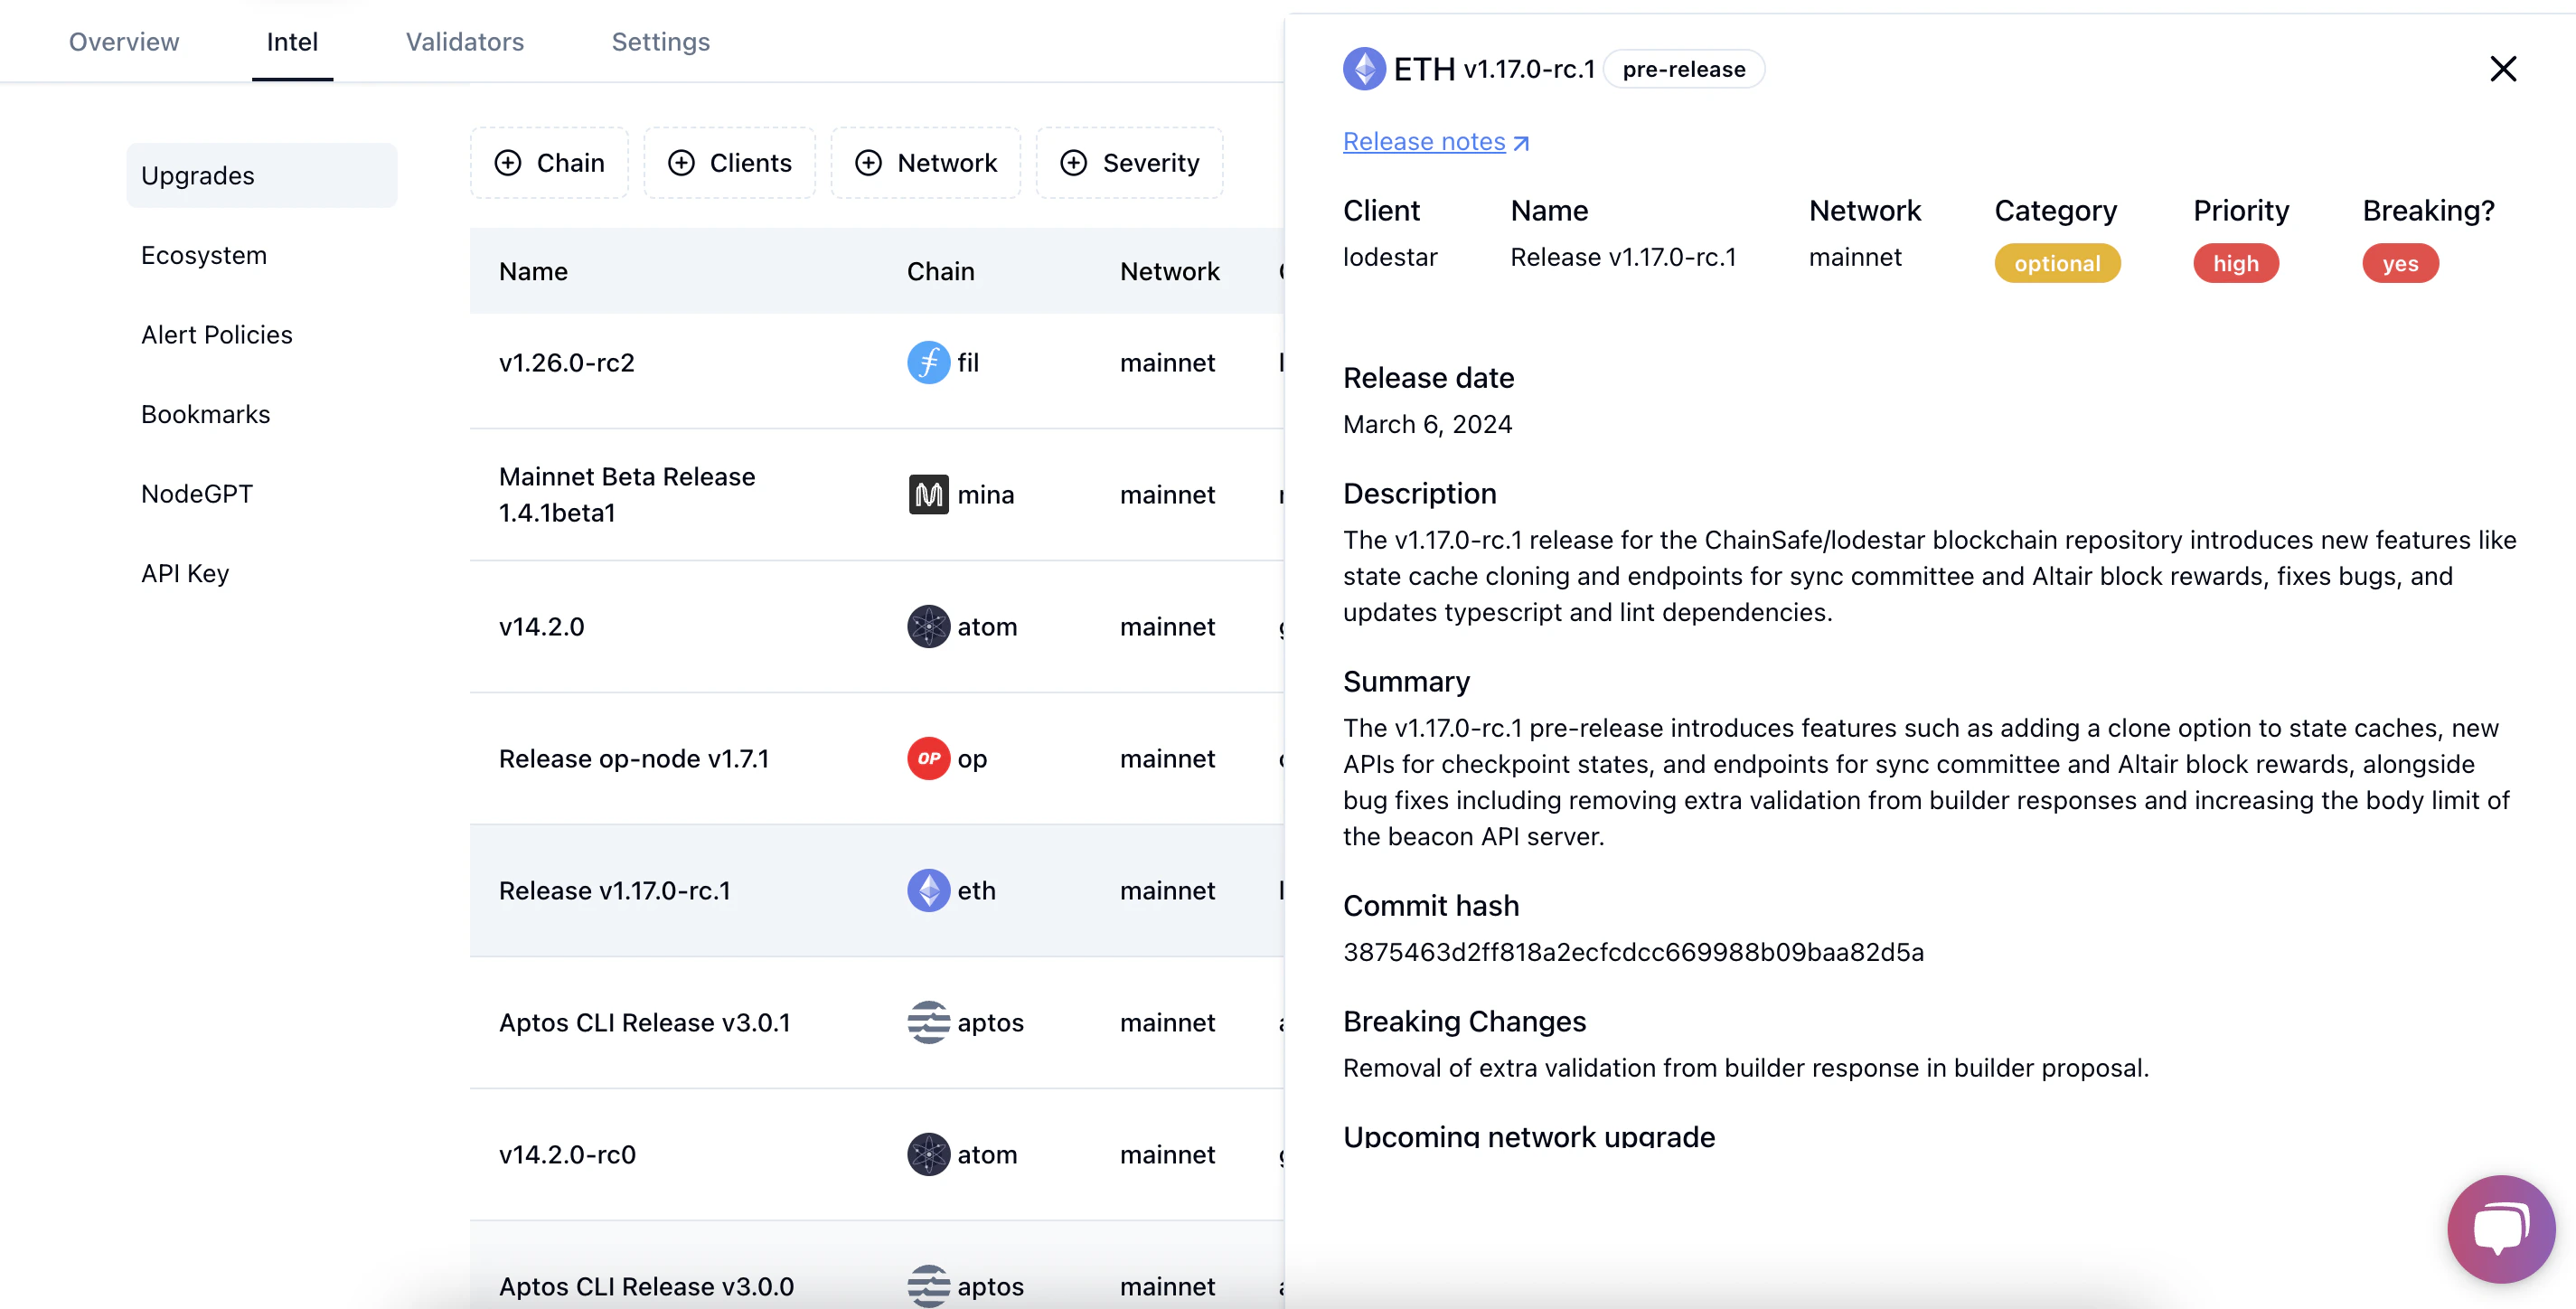Click the Cosmos atom icon for v14.2.0

pos(928,627)
